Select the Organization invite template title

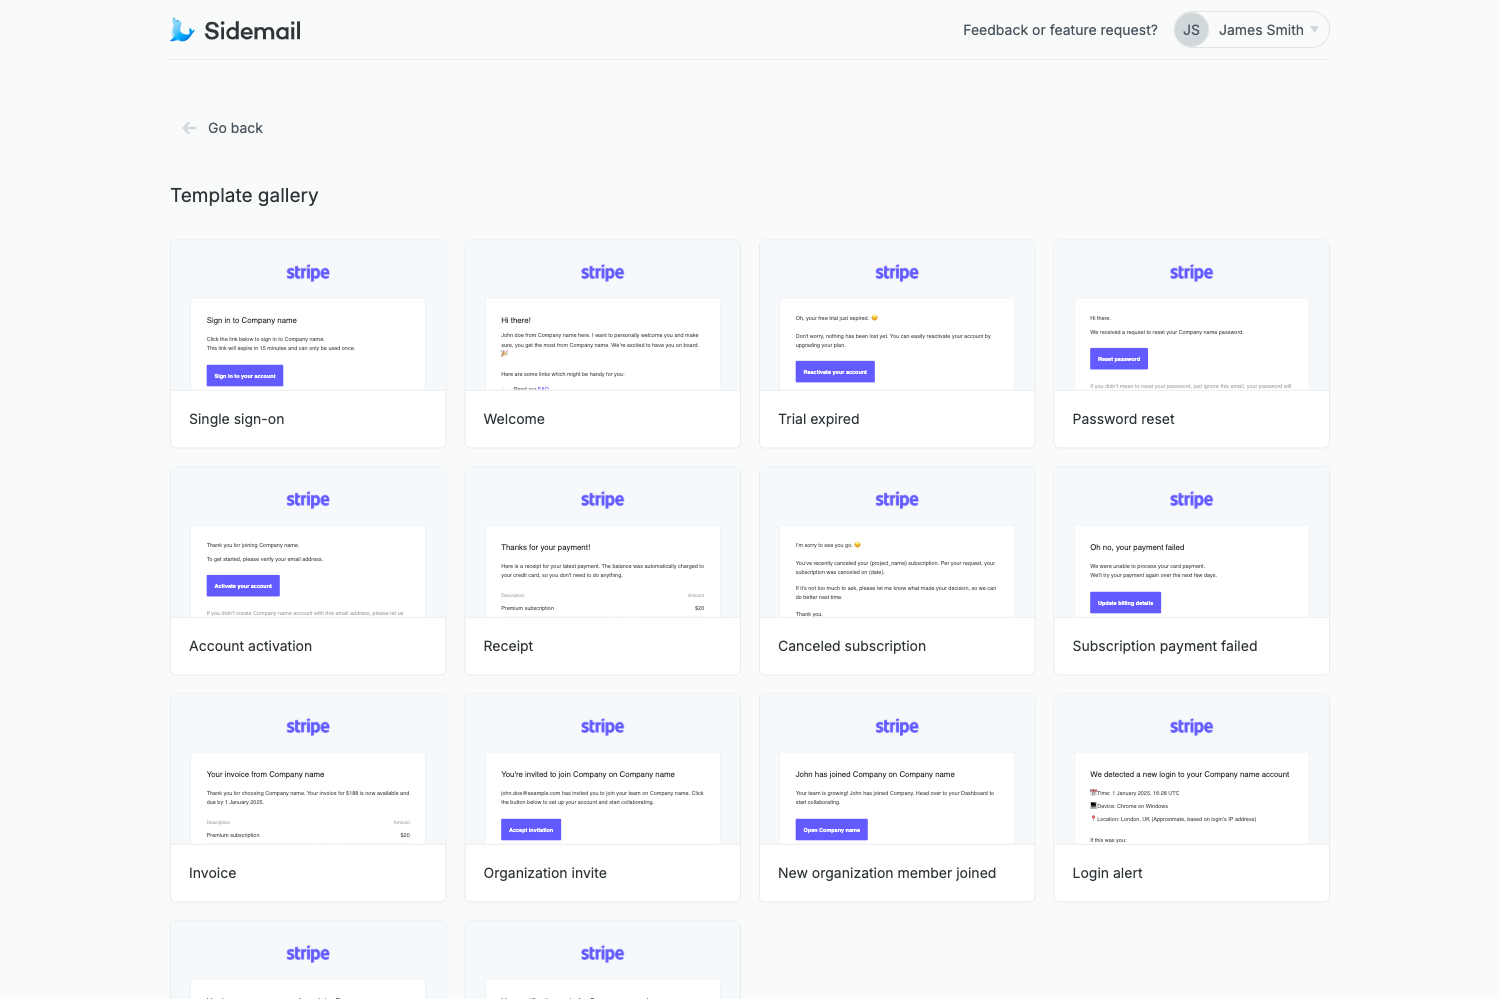[x=545, y=873]
